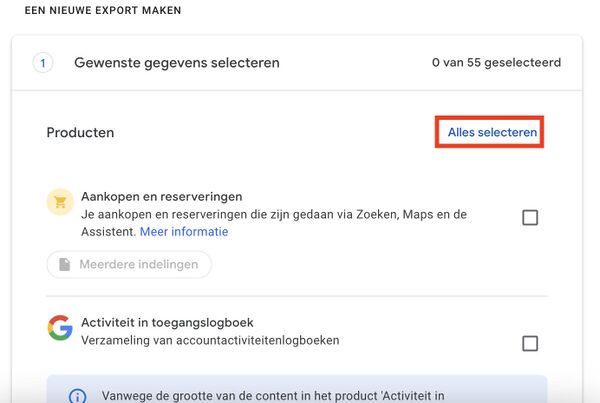This screenshot has width=600, height=403.
Task: Select the Activiteit in toegangslogboek title
Action: pyautogui.click(x=165, y=323)
